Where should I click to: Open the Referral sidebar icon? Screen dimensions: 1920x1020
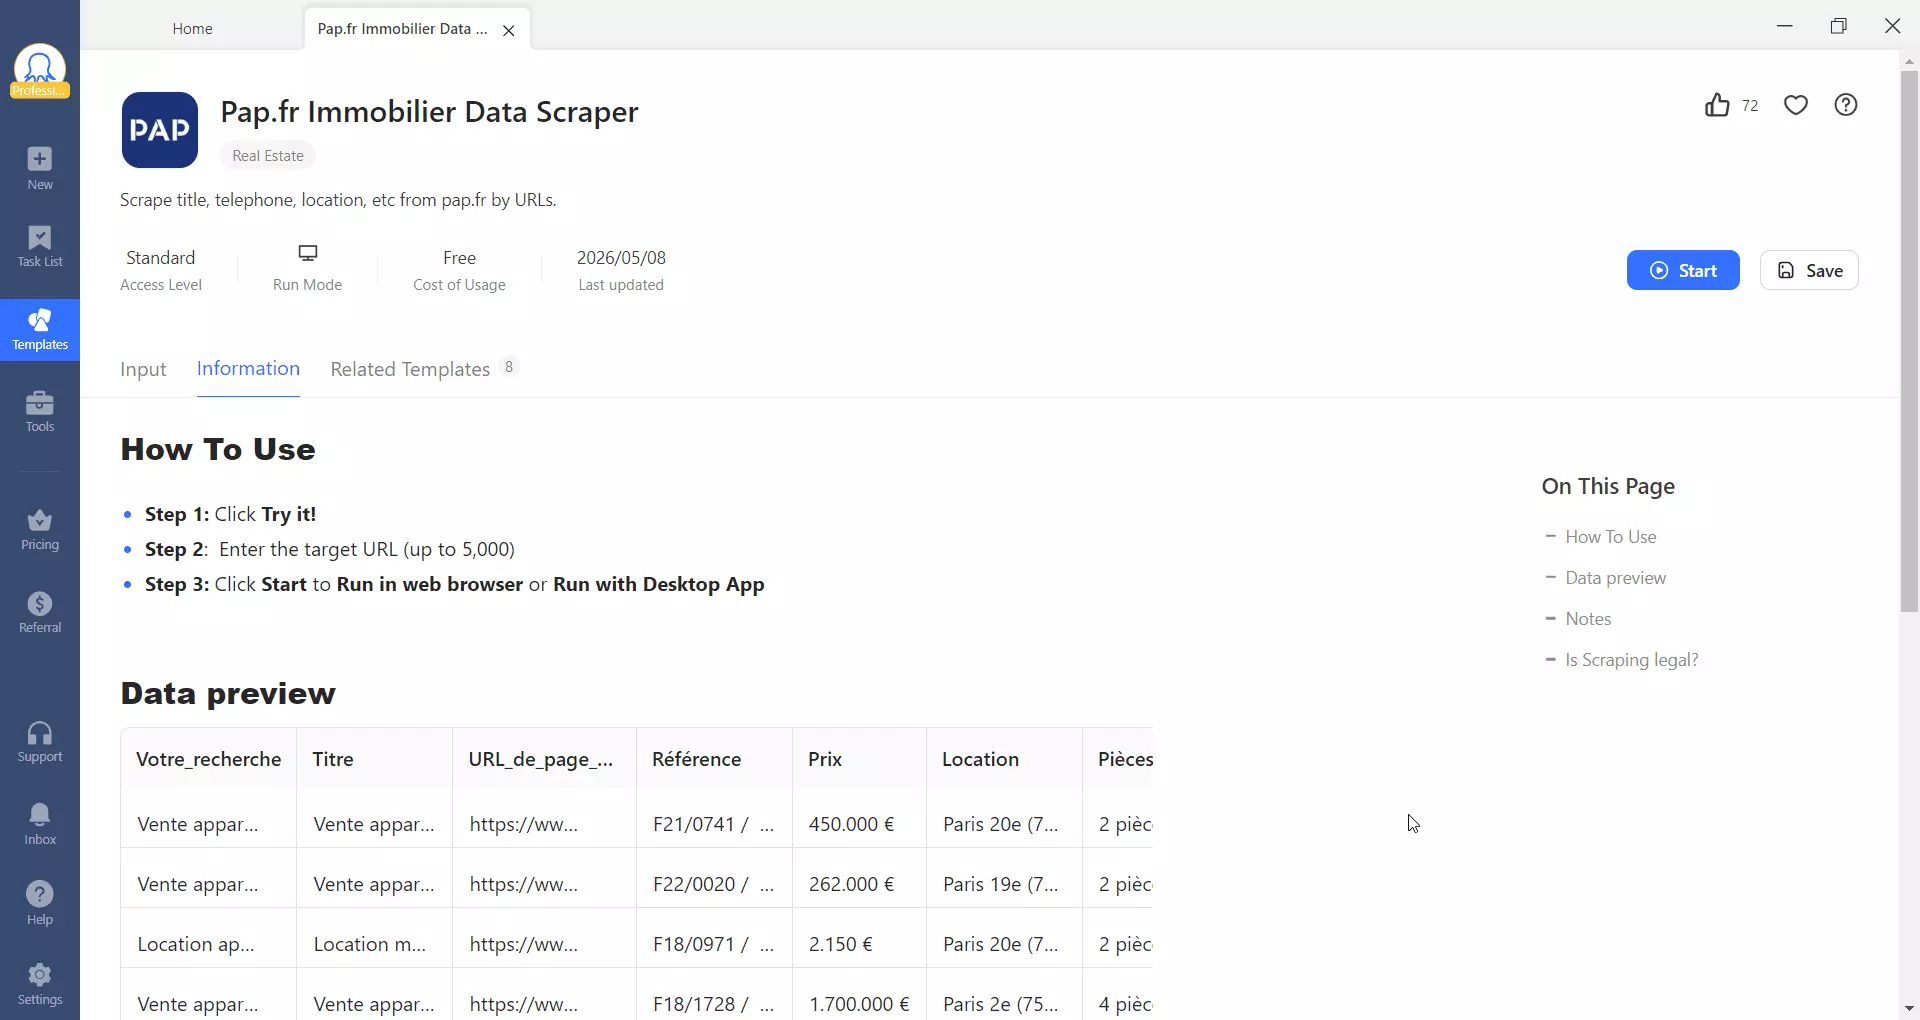tap(40, 612)
